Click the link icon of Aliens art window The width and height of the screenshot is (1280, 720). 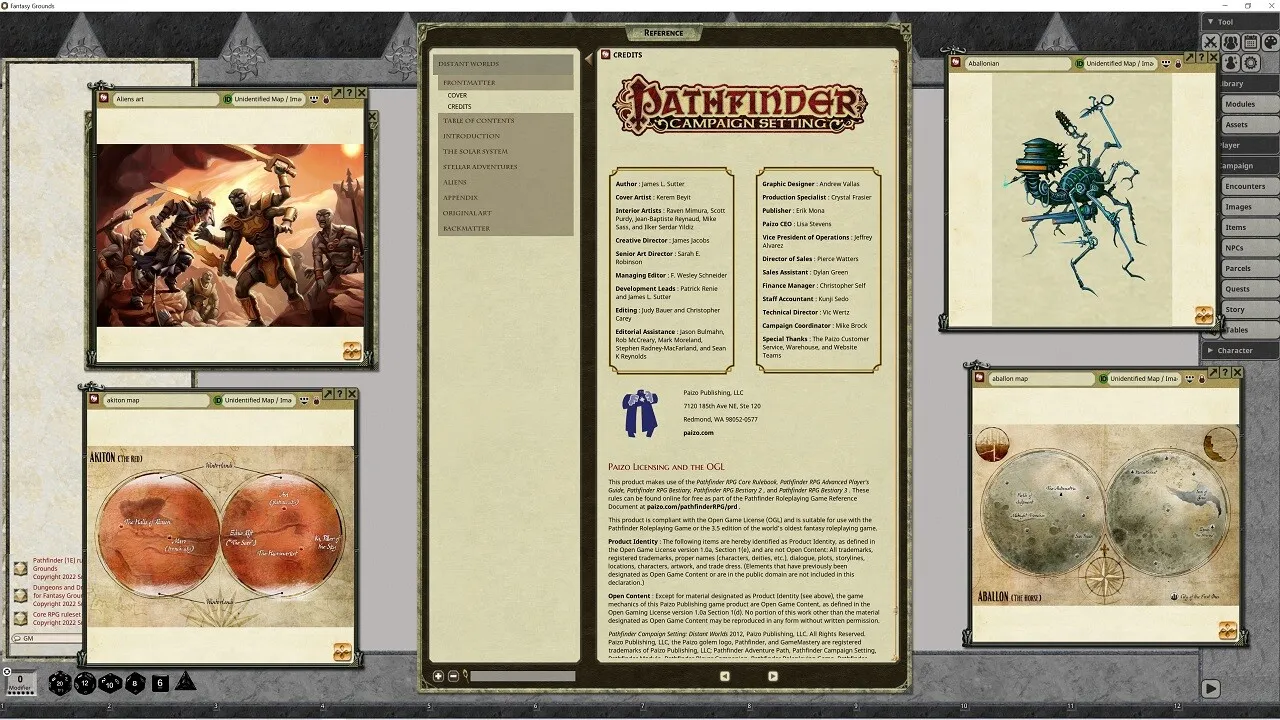click(105, 99)
